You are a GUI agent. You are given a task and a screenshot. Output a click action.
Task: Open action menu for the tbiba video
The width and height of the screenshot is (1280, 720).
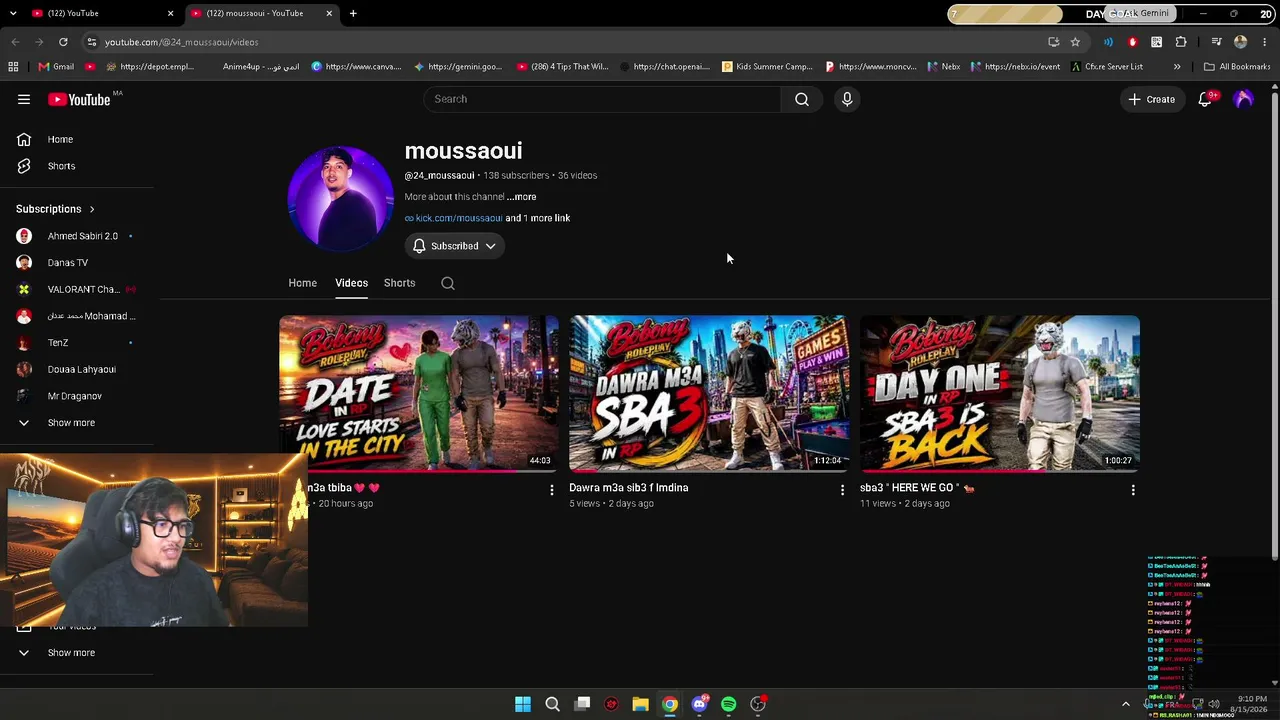tap(551, 490)
